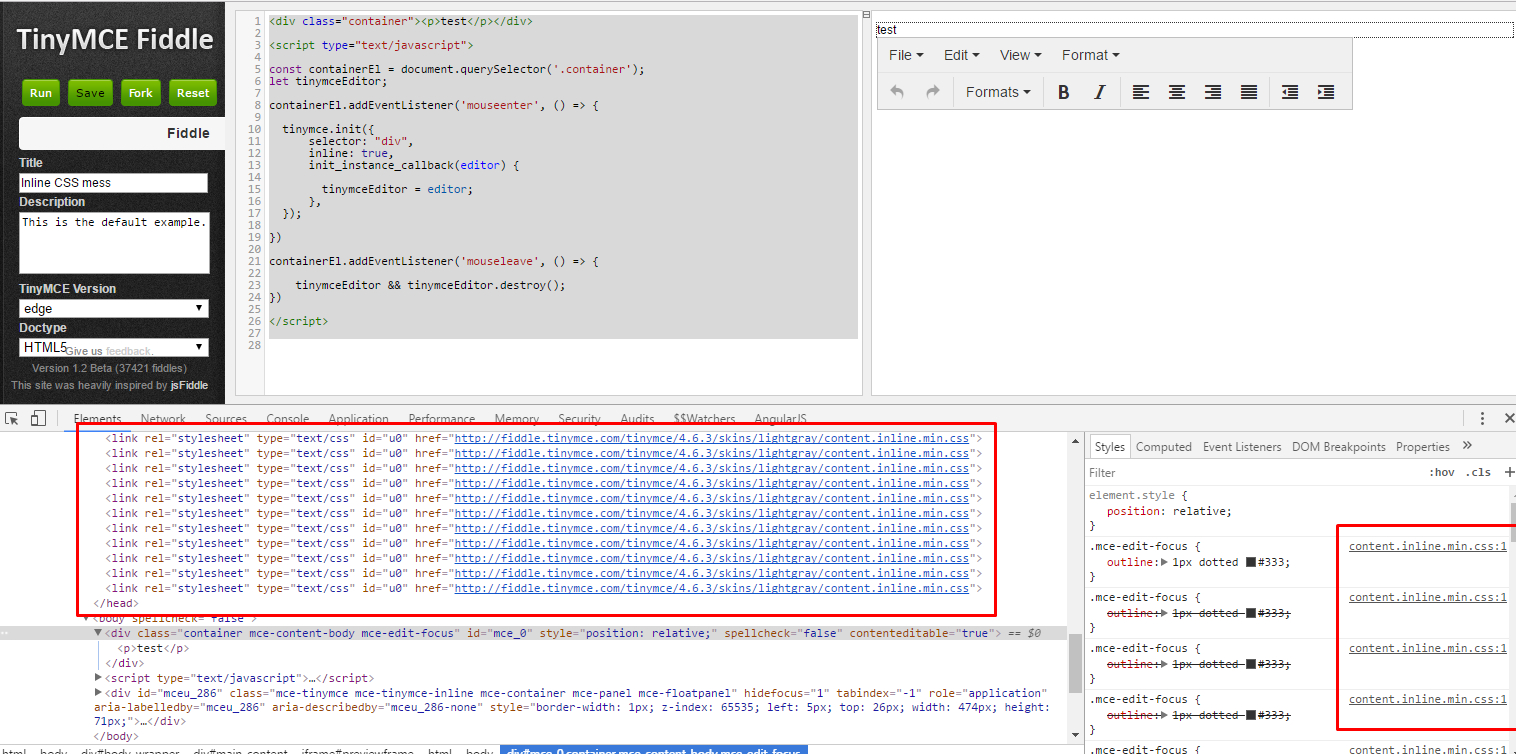Apply bold with the B icon
This screenshot has height=754, width=1516.
[x=1064, y=92]
